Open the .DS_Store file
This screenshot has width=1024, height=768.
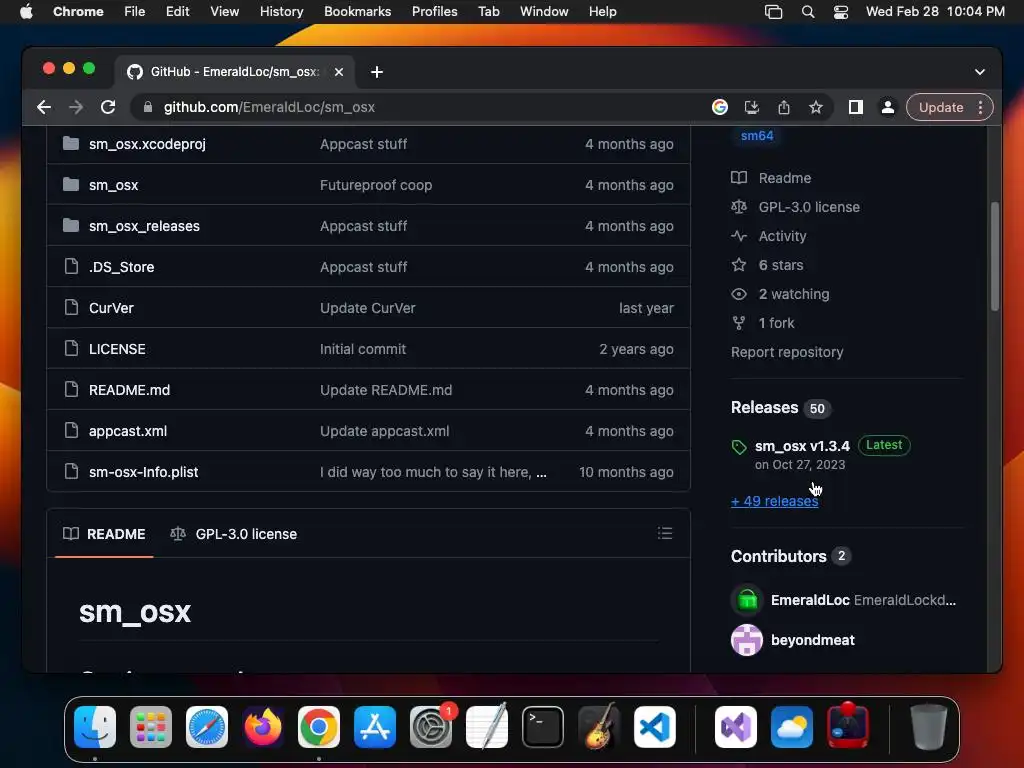point(121,267)
